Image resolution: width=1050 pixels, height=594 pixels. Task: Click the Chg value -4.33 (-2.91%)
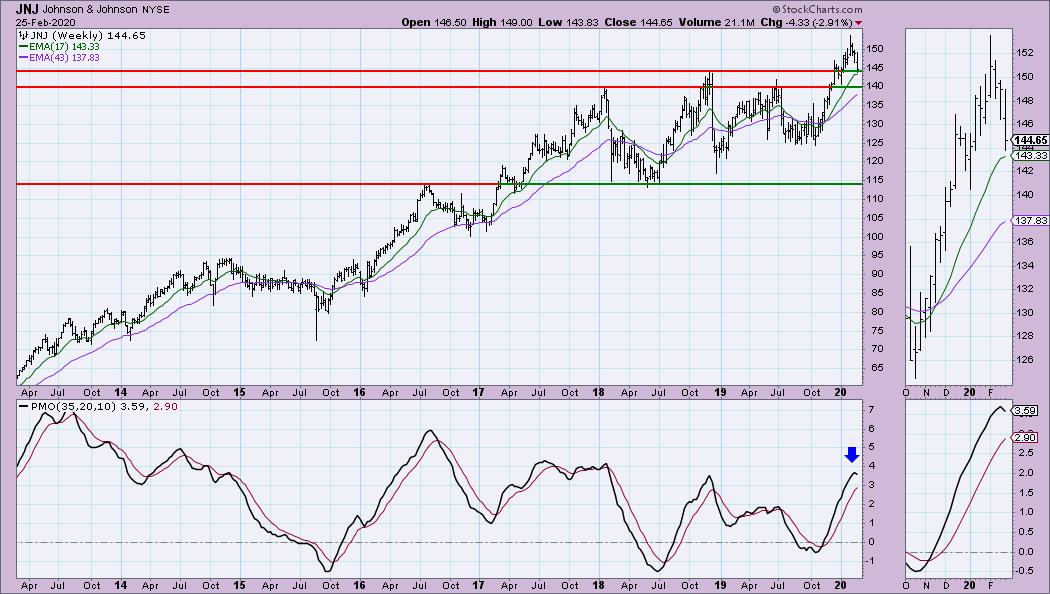point(819,22)
